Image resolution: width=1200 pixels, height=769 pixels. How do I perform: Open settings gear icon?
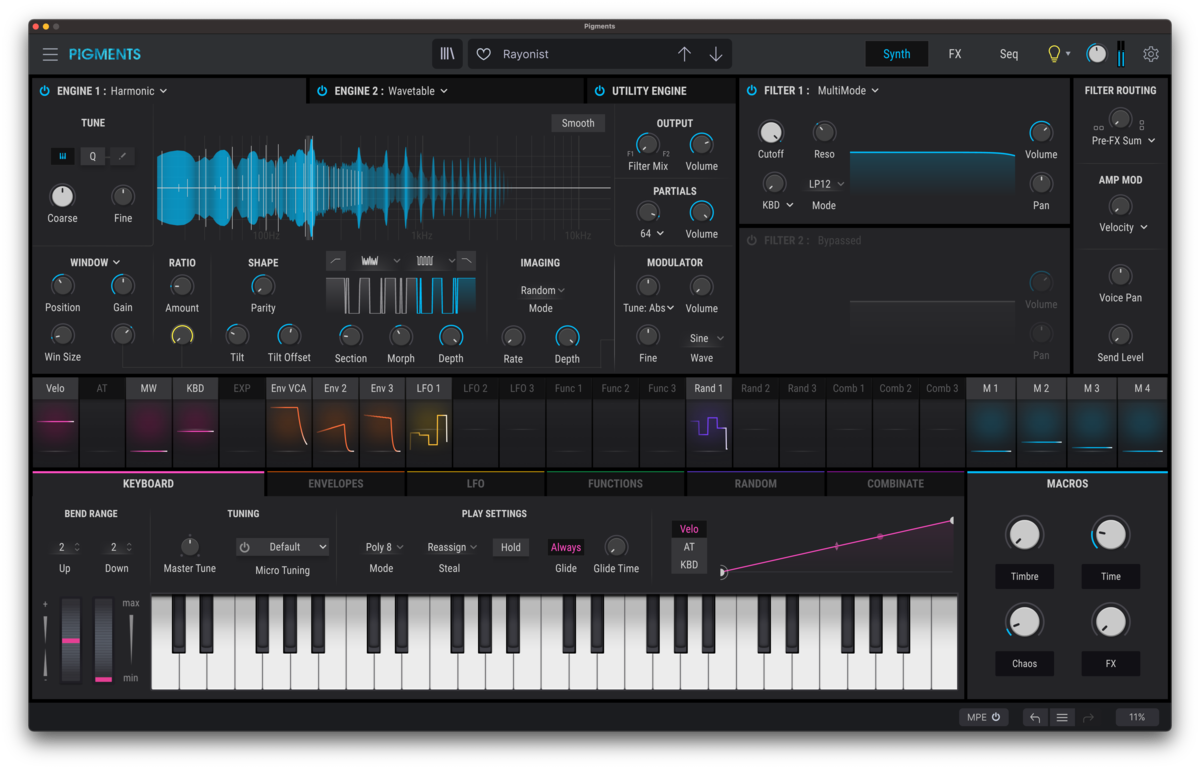tap(1151, 54)
